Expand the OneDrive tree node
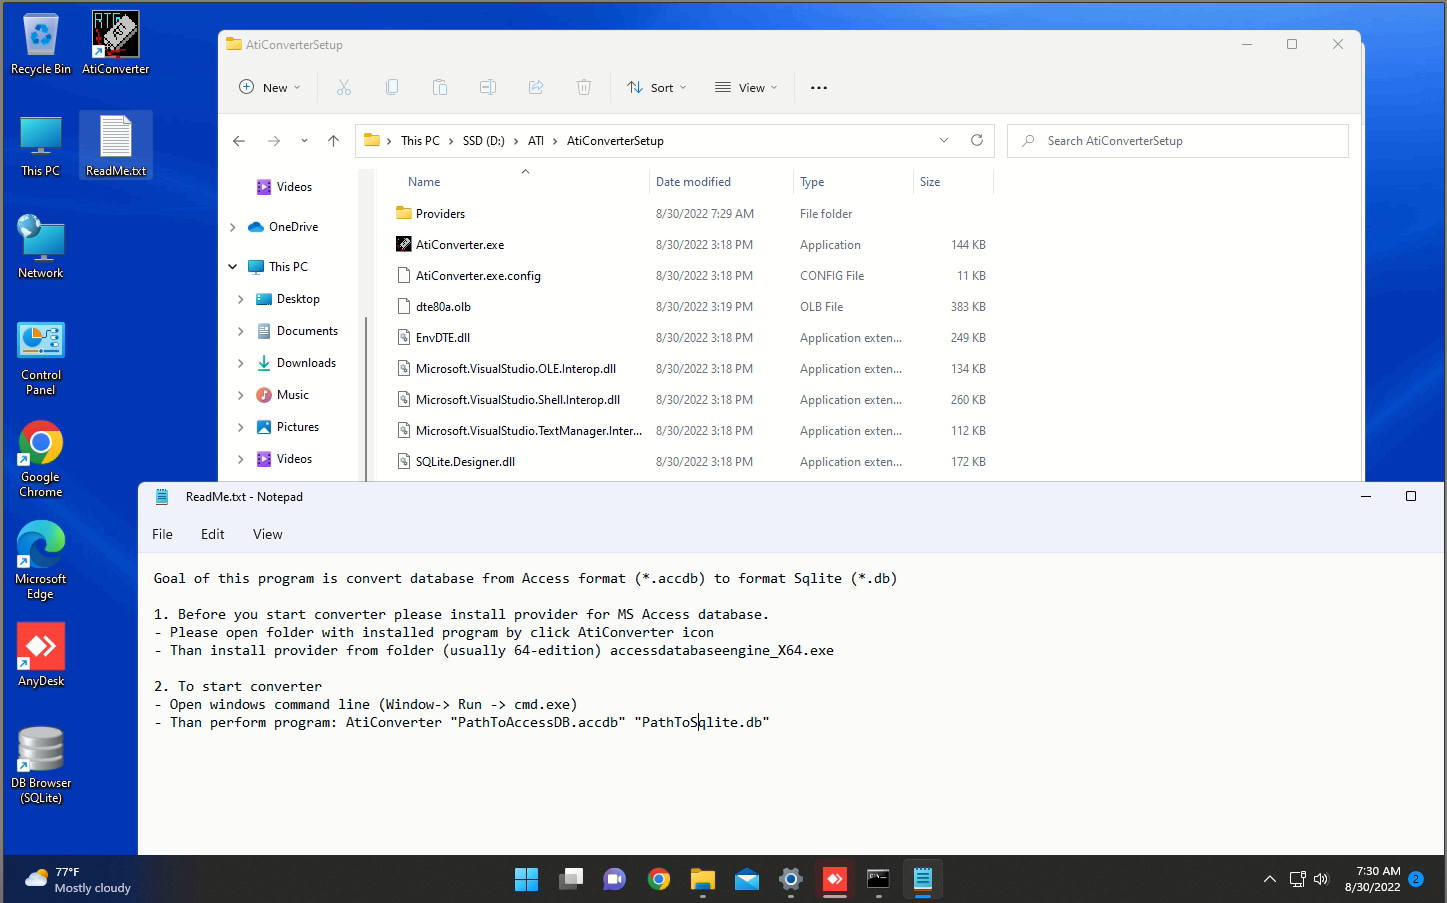 coord(233,227)
